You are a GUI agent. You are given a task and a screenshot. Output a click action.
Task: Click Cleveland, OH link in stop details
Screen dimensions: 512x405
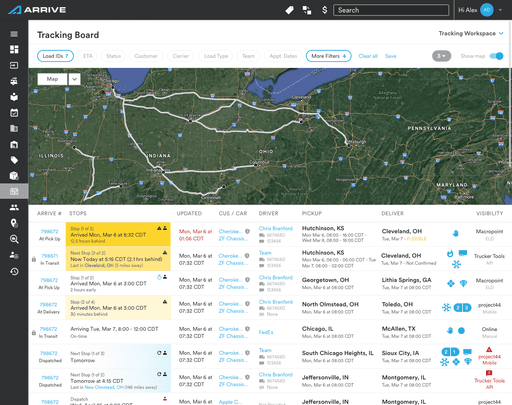[x=99, y=265]
